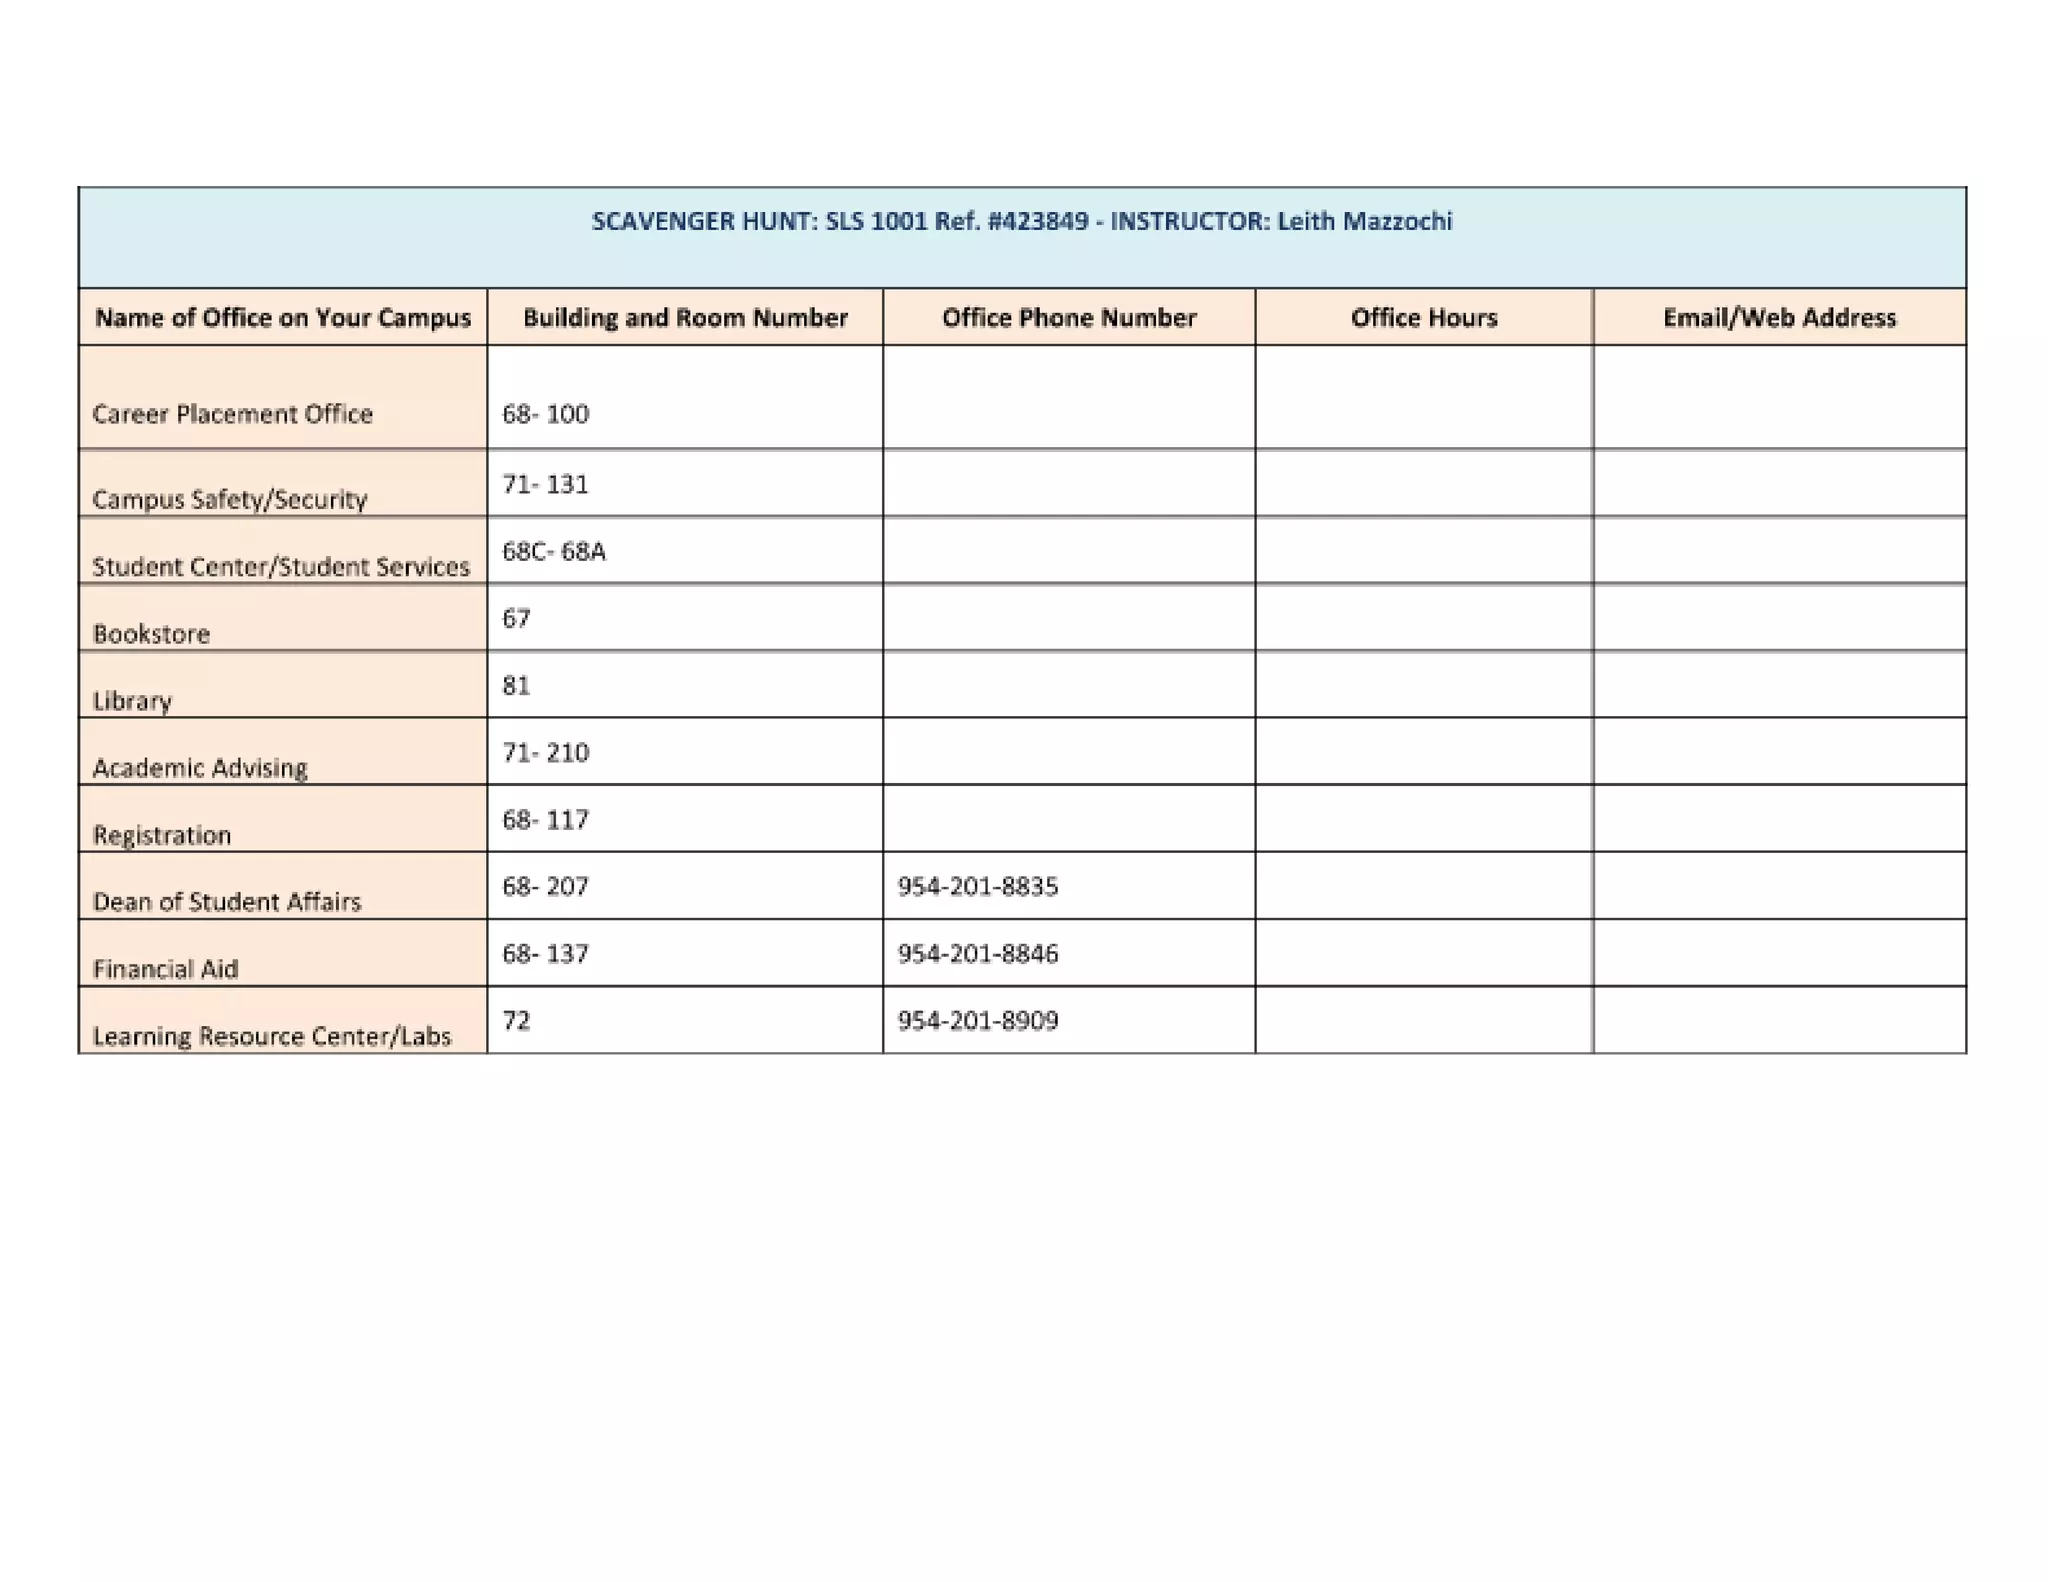Viewport: 2048px width, 1582px height.
Task: Select the Campus Safety/Security row label
Action: 230,498
